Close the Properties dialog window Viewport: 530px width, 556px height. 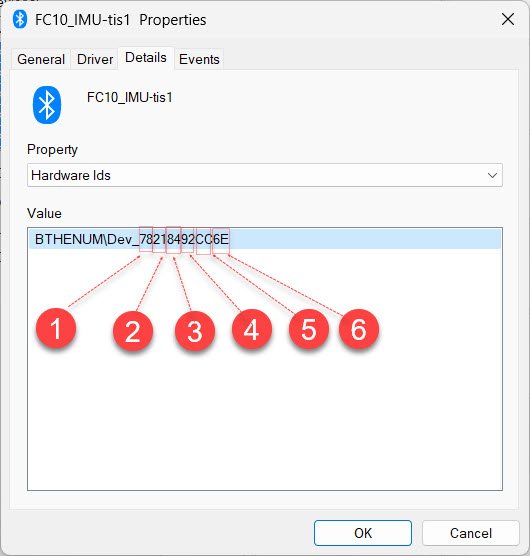click(x=508, y=19)
